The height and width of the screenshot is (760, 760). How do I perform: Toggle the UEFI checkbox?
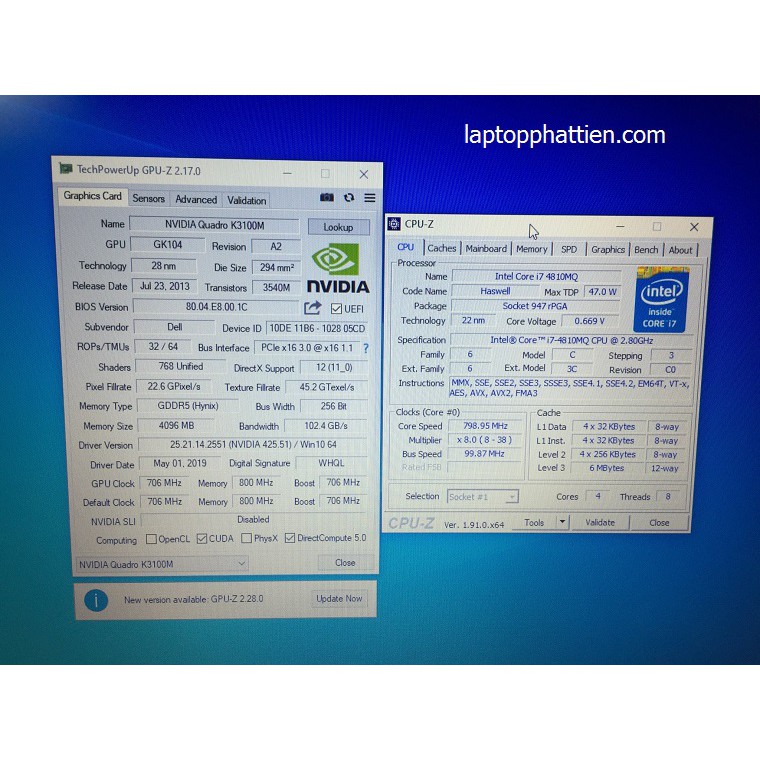(336, 309)
